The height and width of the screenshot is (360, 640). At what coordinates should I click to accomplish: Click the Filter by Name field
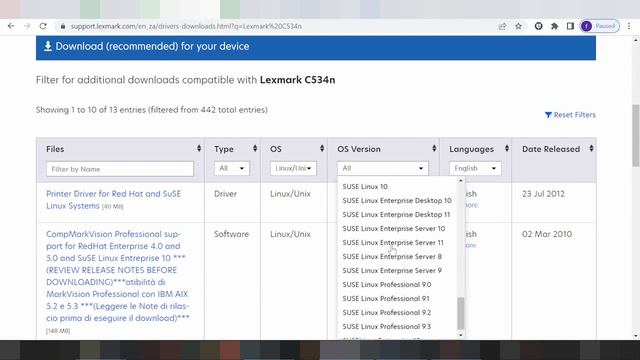point(120,169)
